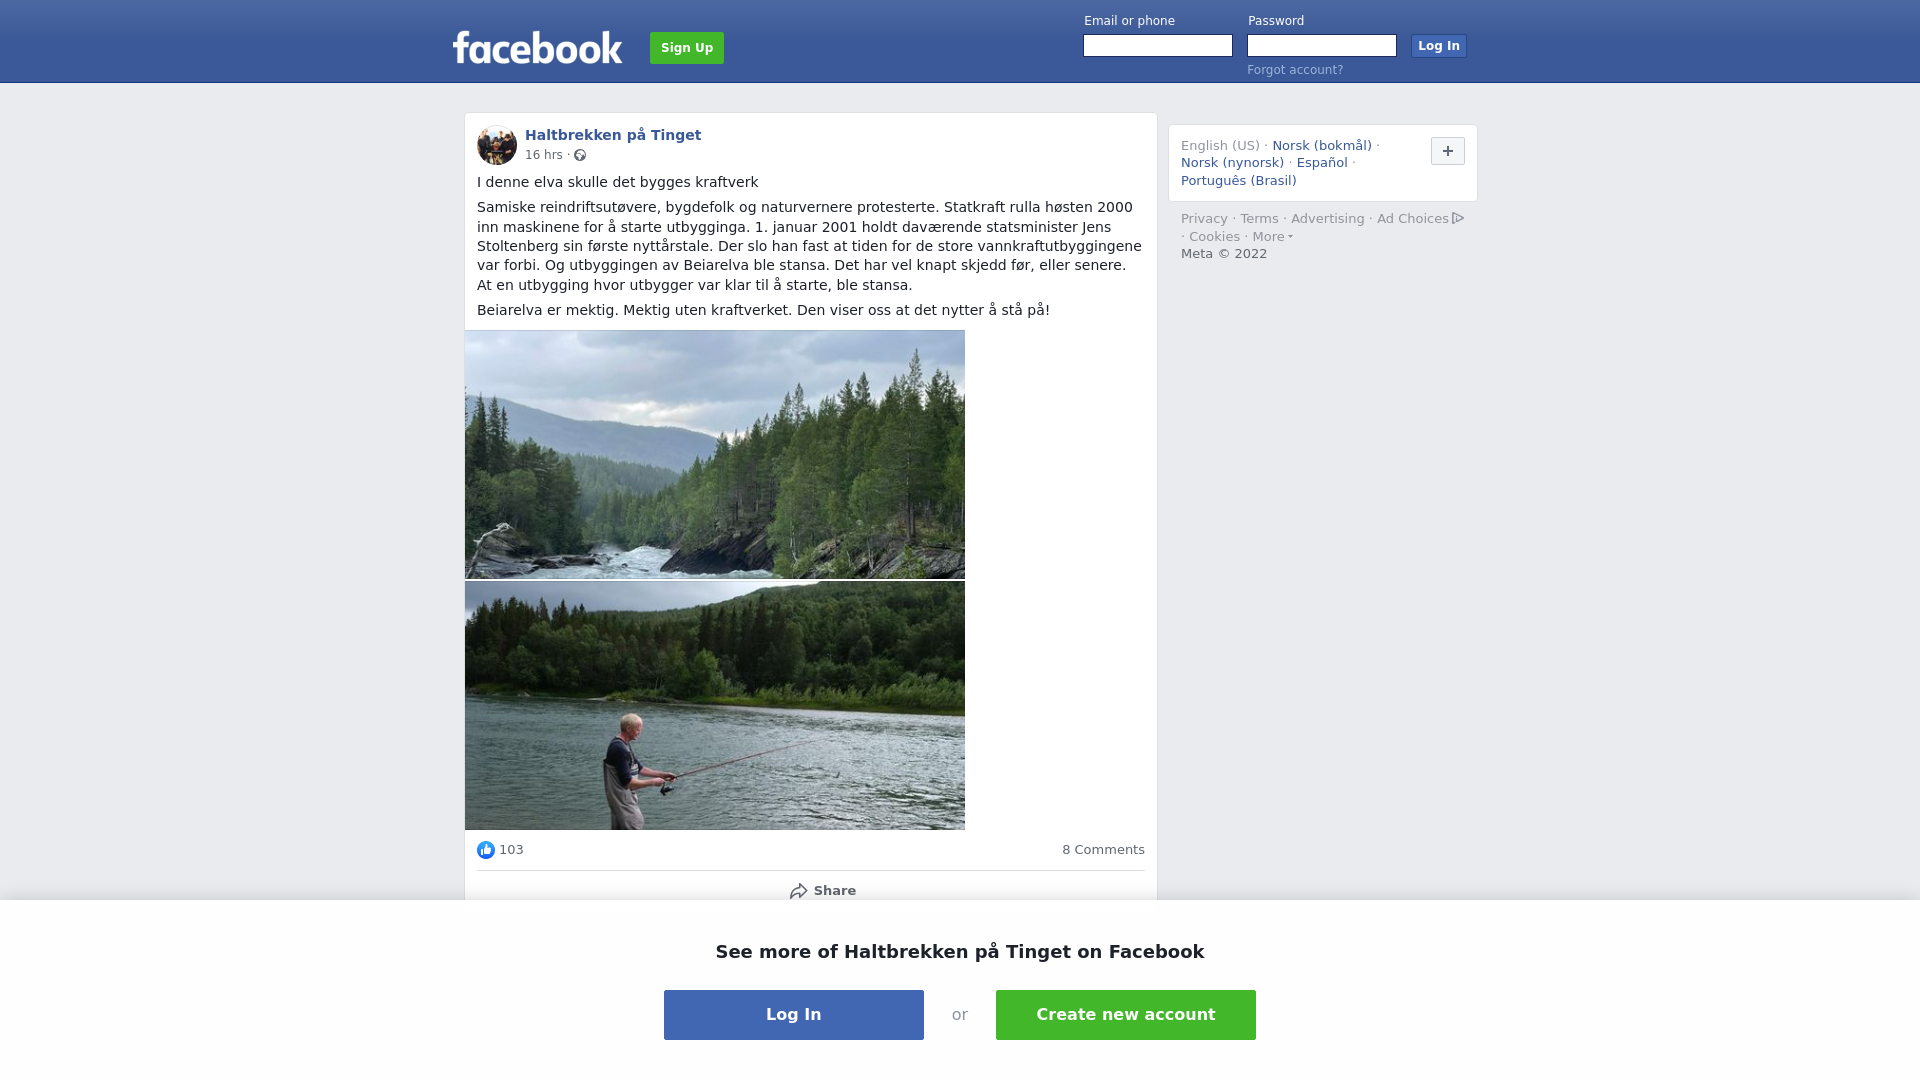
Task: Focus the Password input field
Action: tap(1322, 46)
